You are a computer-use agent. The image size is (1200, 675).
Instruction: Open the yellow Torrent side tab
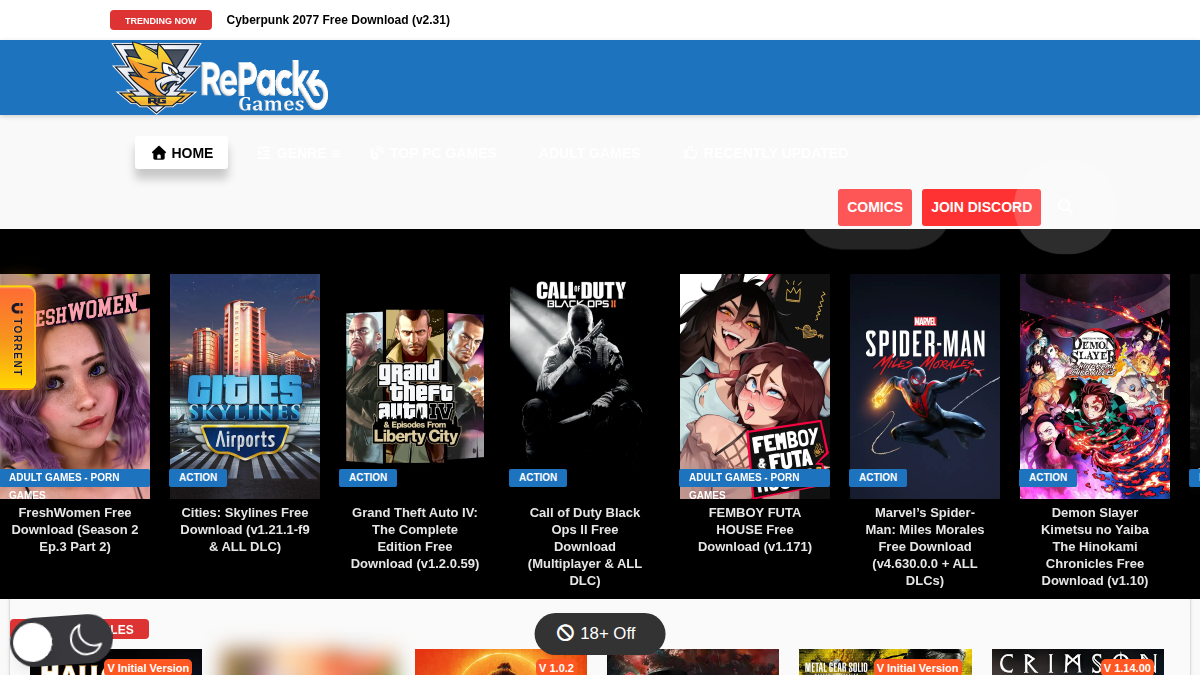click(x=17, y=338)
